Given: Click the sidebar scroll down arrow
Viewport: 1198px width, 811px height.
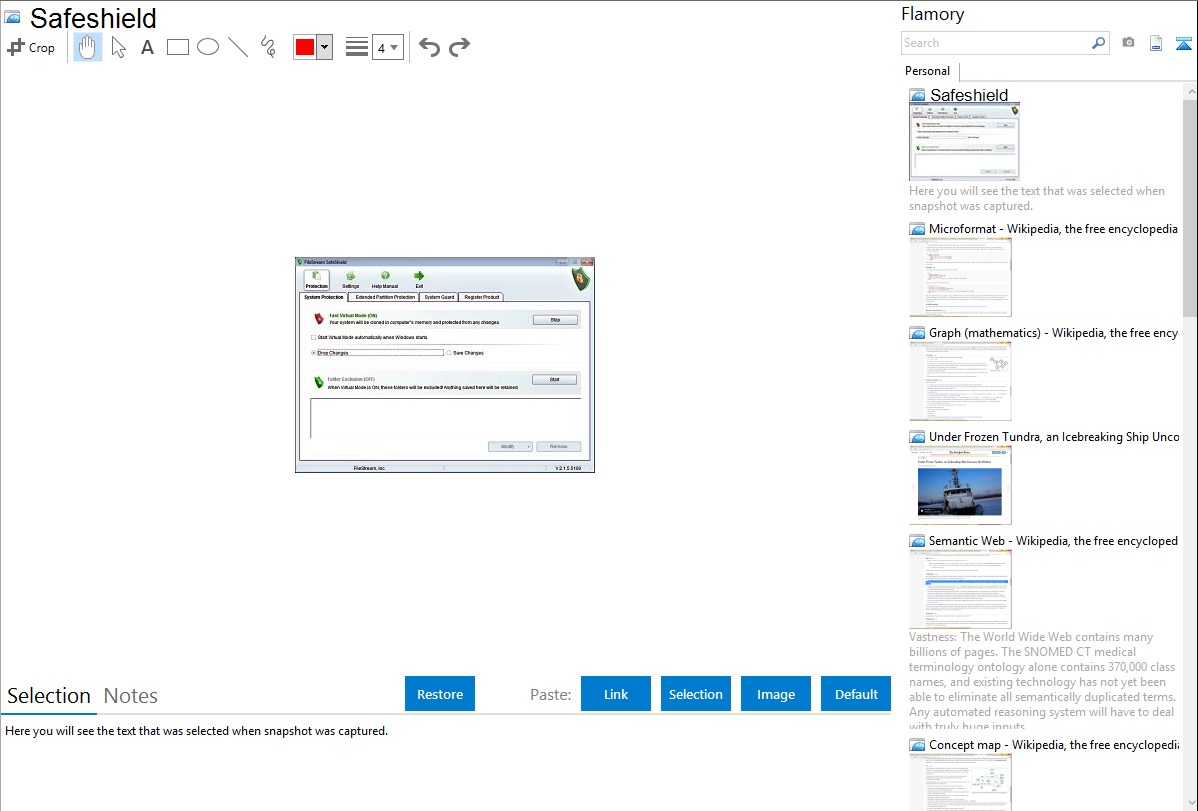Looking at the screenshot, I should (1190, 803).
